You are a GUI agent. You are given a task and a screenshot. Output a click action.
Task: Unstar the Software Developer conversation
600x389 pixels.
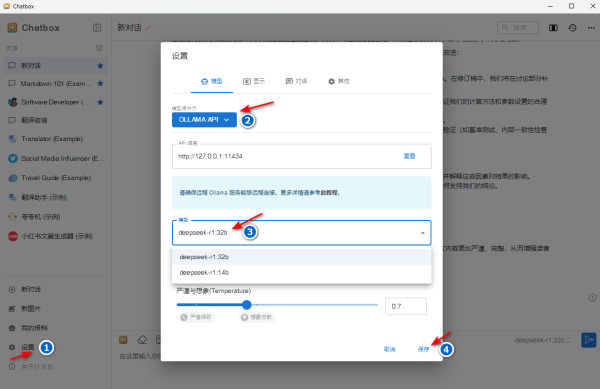coord(100,102)
